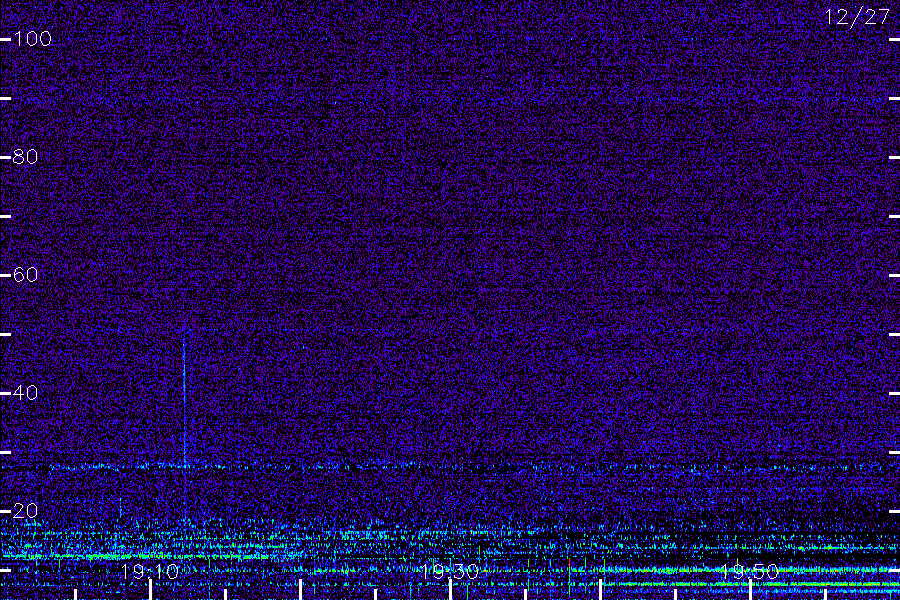The width and height of the screenshot is (900, 600).
Task: Click the 40 frequency axis label
Action: click(x=26, y=393)
